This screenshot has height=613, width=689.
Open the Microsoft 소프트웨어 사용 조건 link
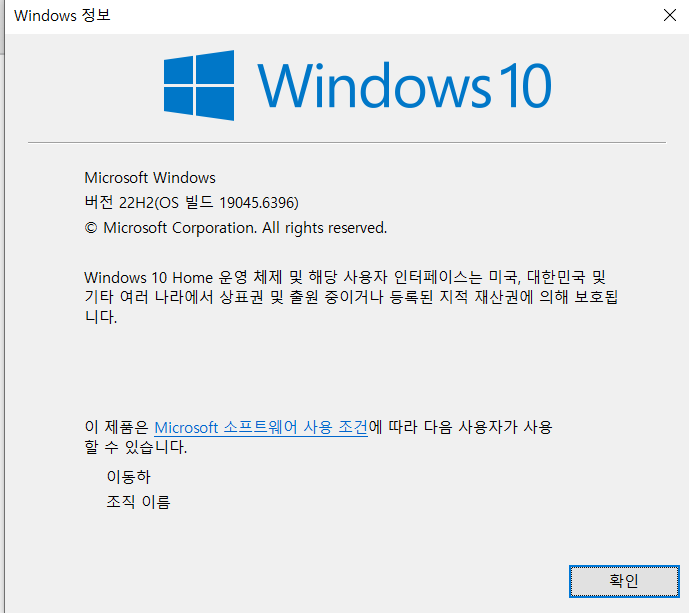click(261, 427)
